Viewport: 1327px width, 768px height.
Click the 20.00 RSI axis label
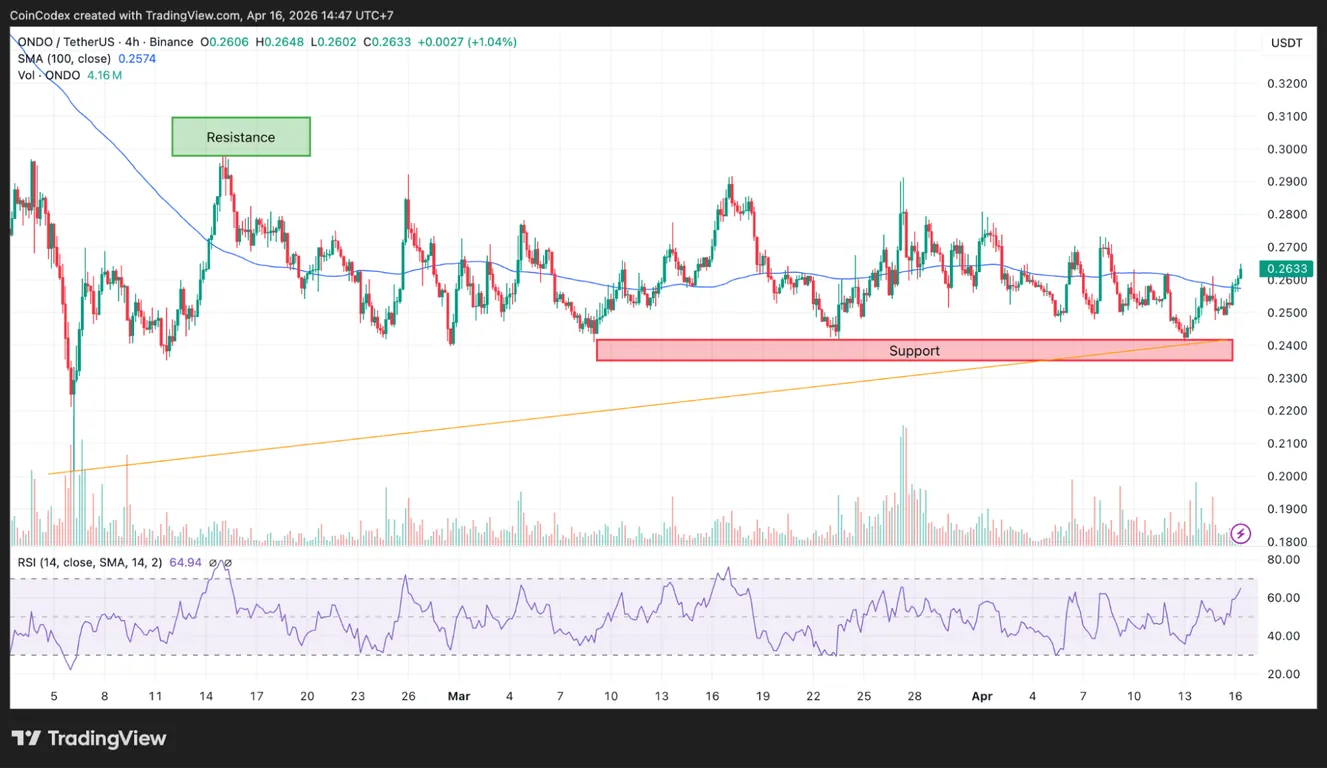pyautogui.click(x=1285, y=674)
